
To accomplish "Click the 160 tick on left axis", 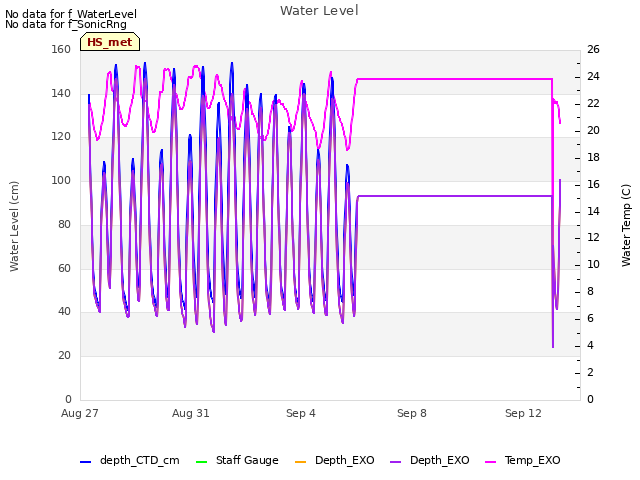I will (x=61, y=49).
